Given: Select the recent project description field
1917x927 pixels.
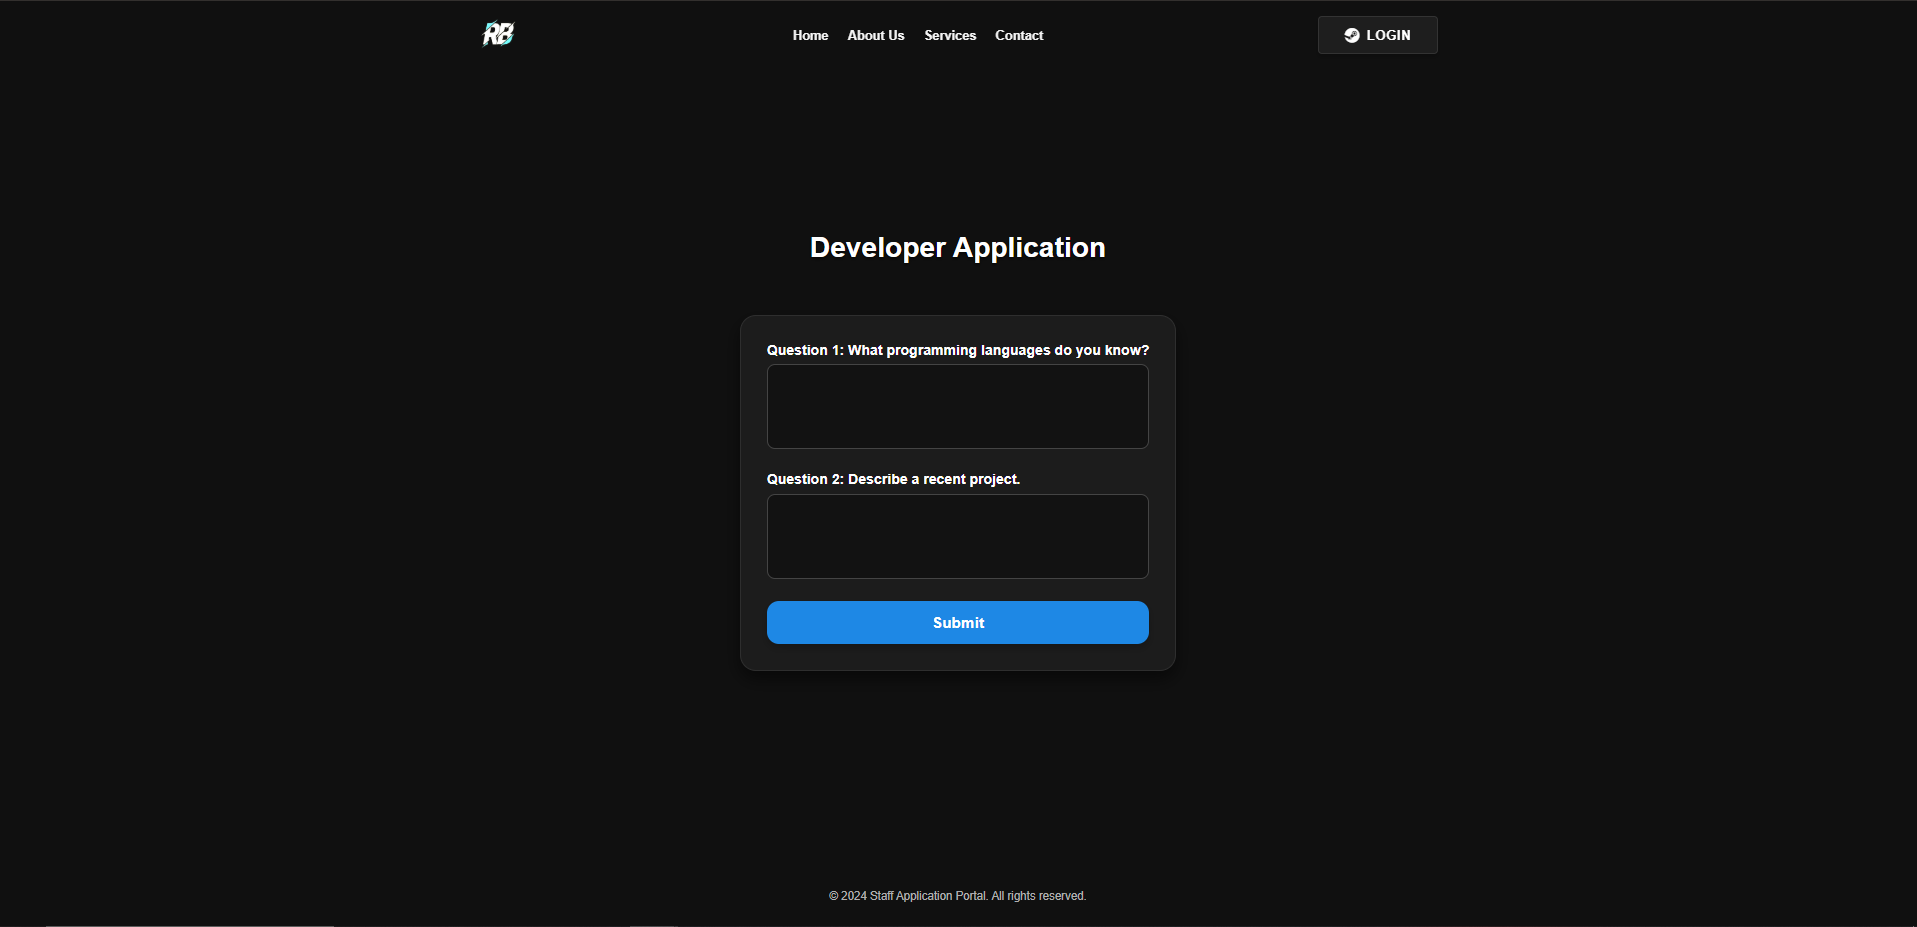Looking at the screenshot, I should point(957,536).
